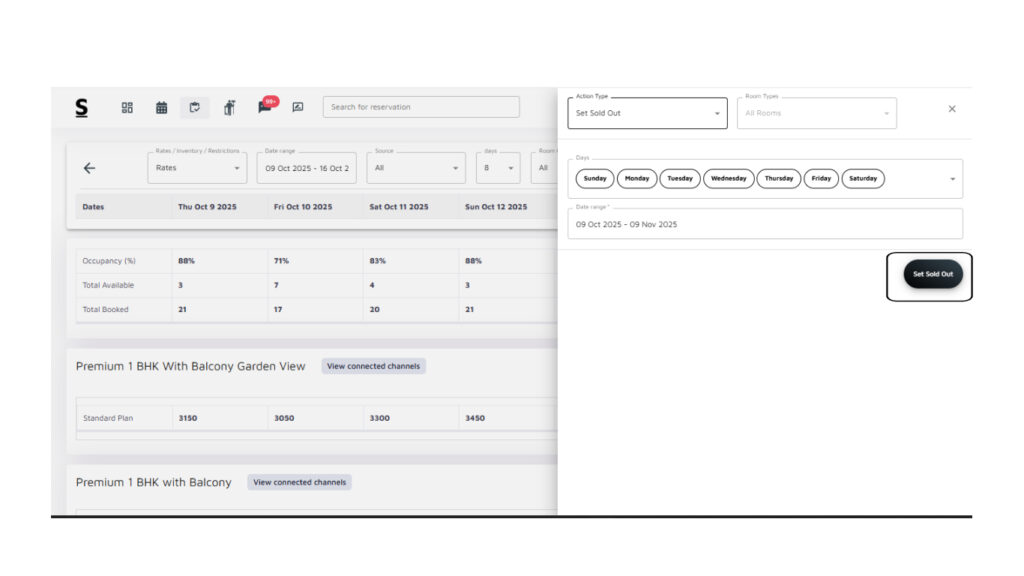Toggle the Sunday day chip
This screenshot has height=576, width=1024.
[x=595, y=179]
